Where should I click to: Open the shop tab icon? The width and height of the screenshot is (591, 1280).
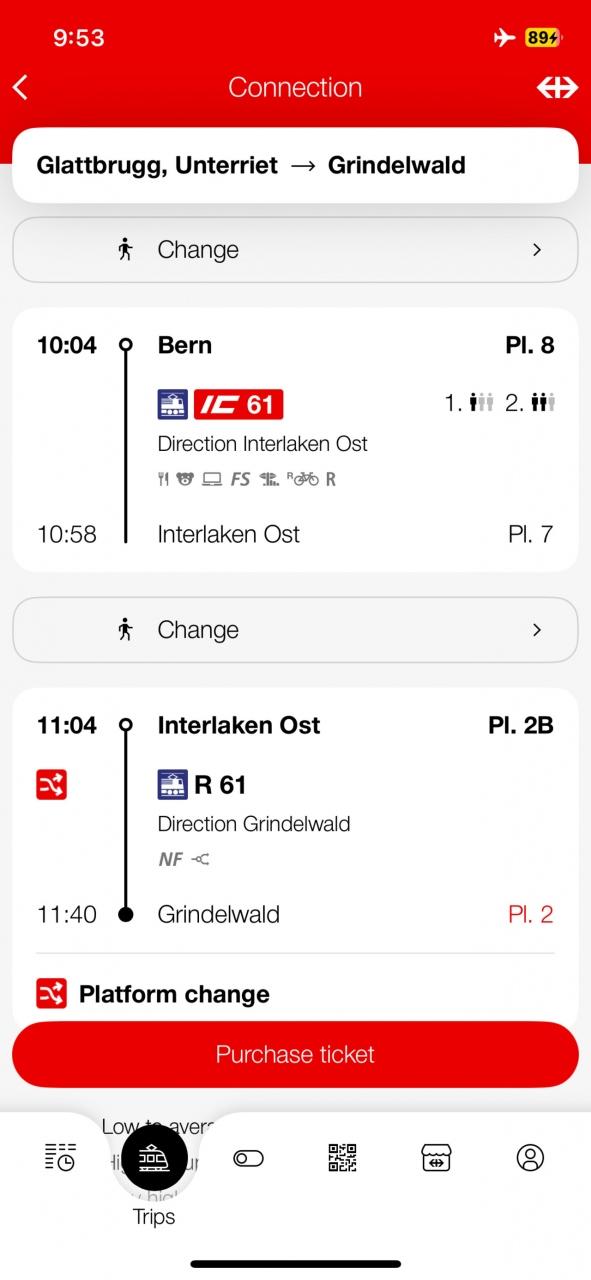point(436,1158)
